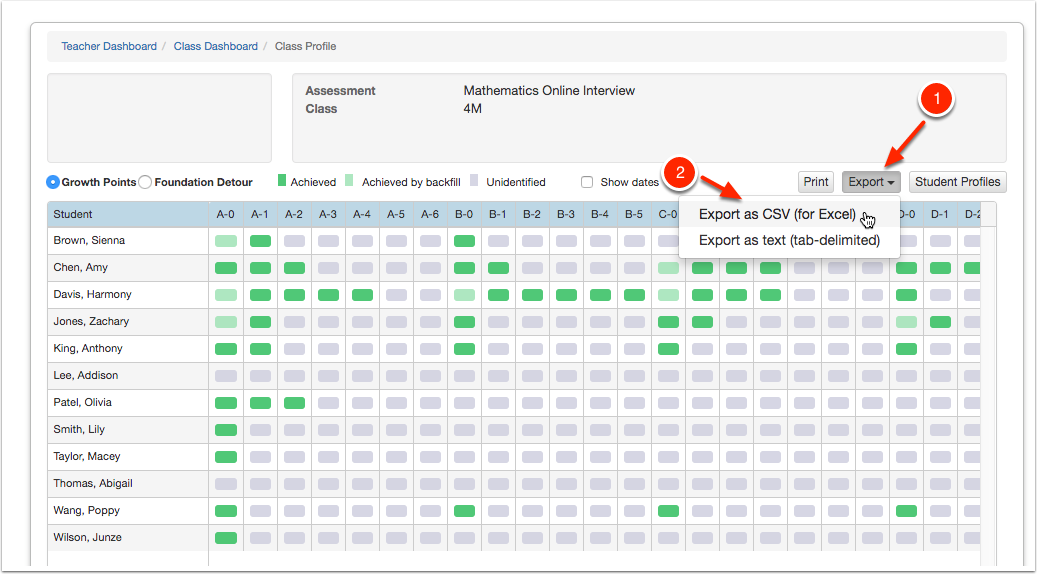Choose Export as text (tab-delimited)
1037x574 pixels.
789,240
